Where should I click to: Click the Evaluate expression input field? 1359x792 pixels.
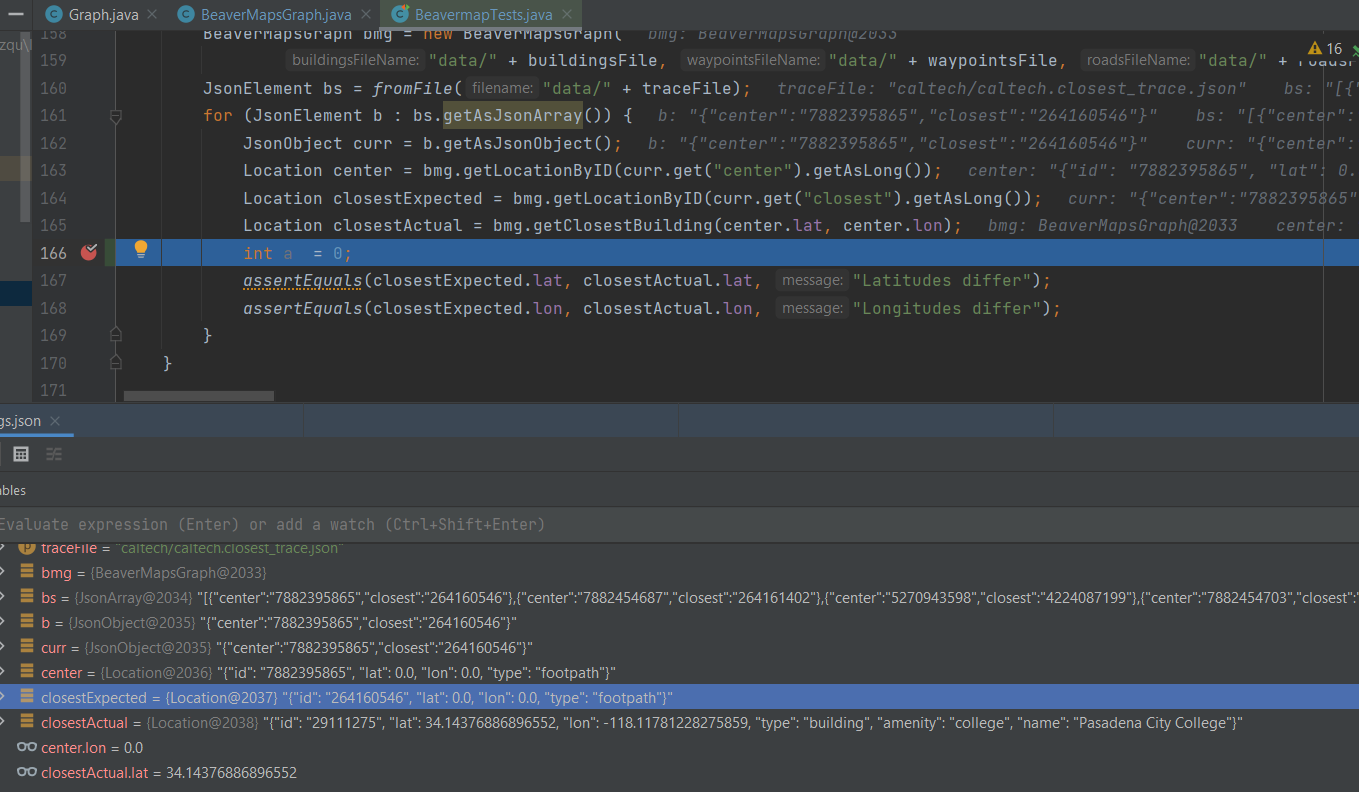pyautogui.click(x=400, y=524)
